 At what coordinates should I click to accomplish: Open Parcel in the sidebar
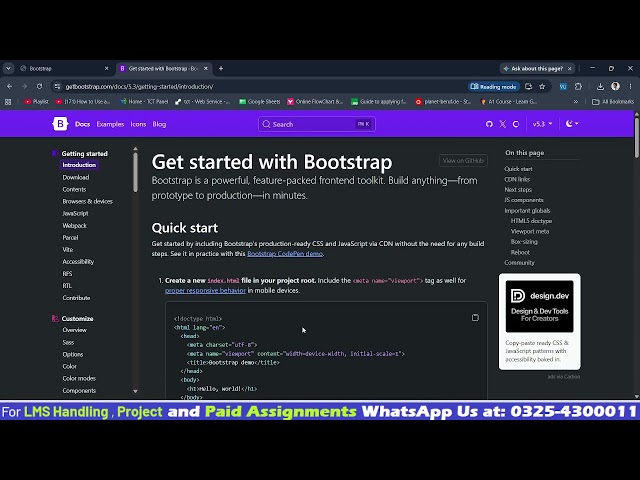point(70,238)
